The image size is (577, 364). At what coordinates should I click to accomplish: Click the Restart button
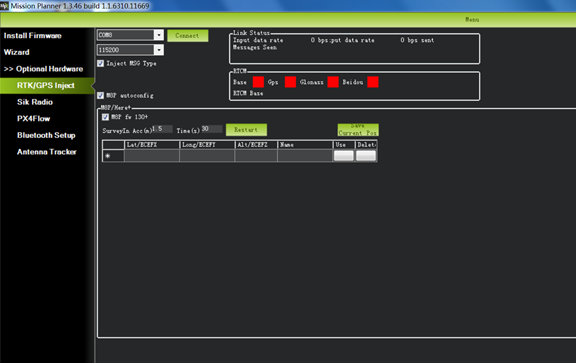(246, 130)
